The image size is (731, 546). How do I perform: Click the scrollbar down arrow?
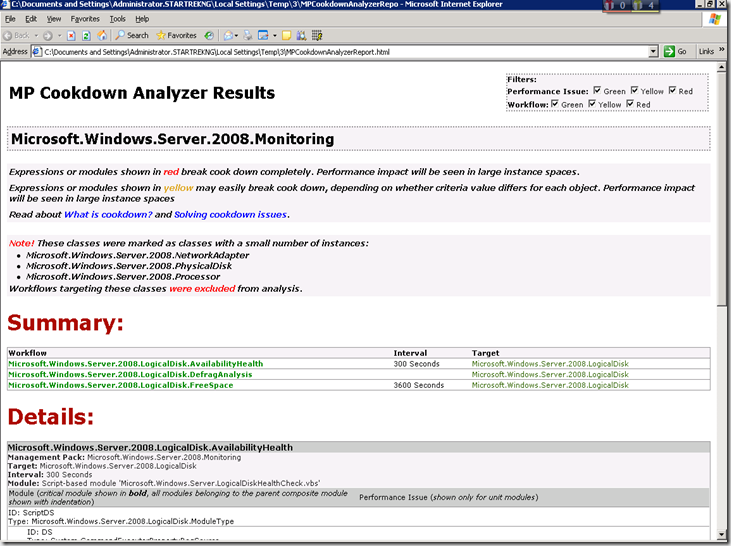(x=721, y=534)
